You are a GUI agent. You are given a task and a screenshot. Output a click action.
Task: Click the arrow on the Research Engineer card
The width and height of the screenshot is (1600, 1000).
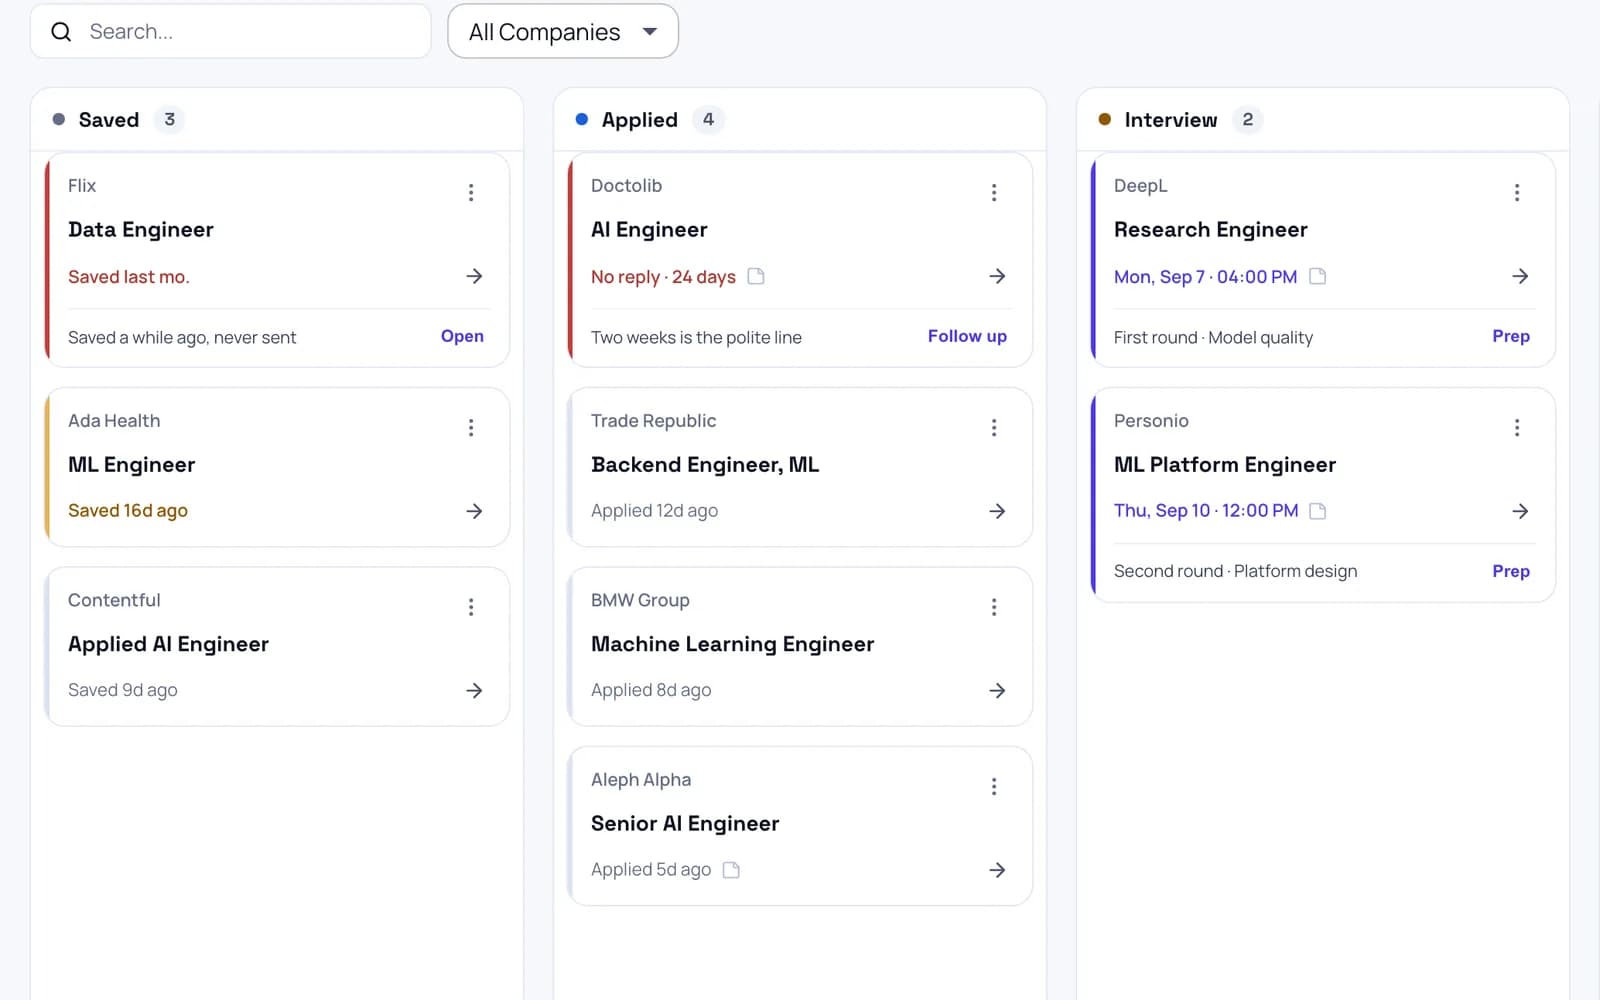[1520, 276]
